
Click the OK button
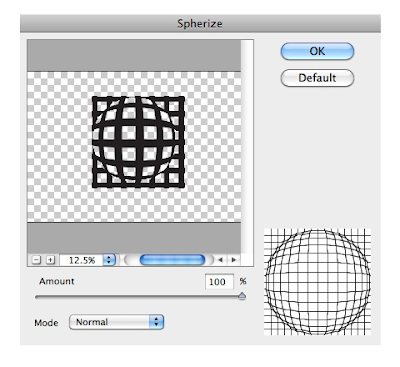pyautogui.click(x=317, y=51)
